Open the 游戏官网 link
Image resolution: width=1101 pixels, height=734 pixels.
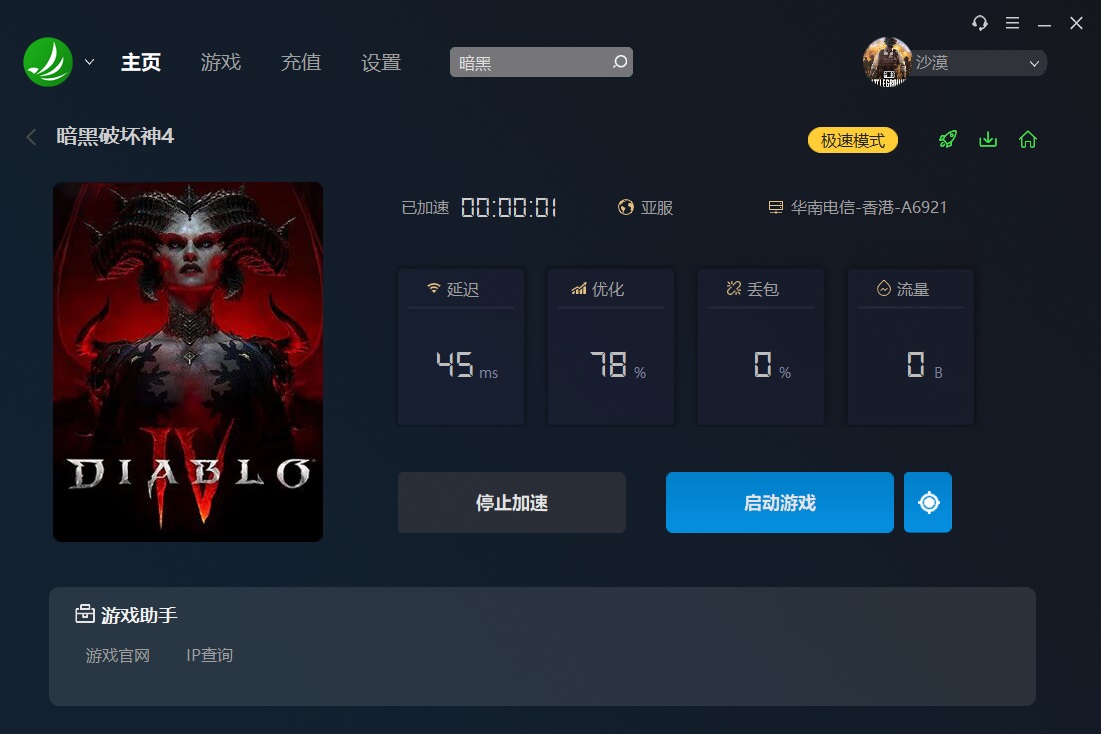118,655
